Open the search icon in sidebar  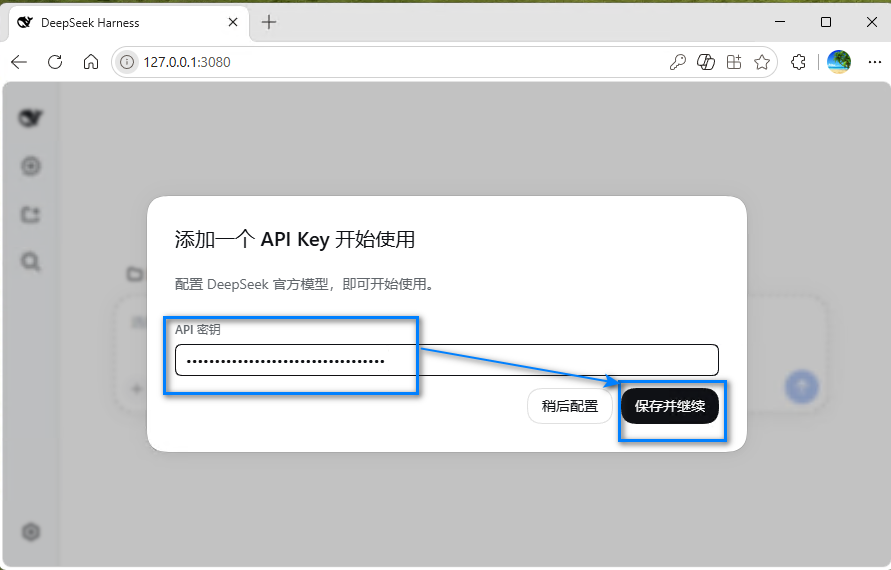point(31,262)
